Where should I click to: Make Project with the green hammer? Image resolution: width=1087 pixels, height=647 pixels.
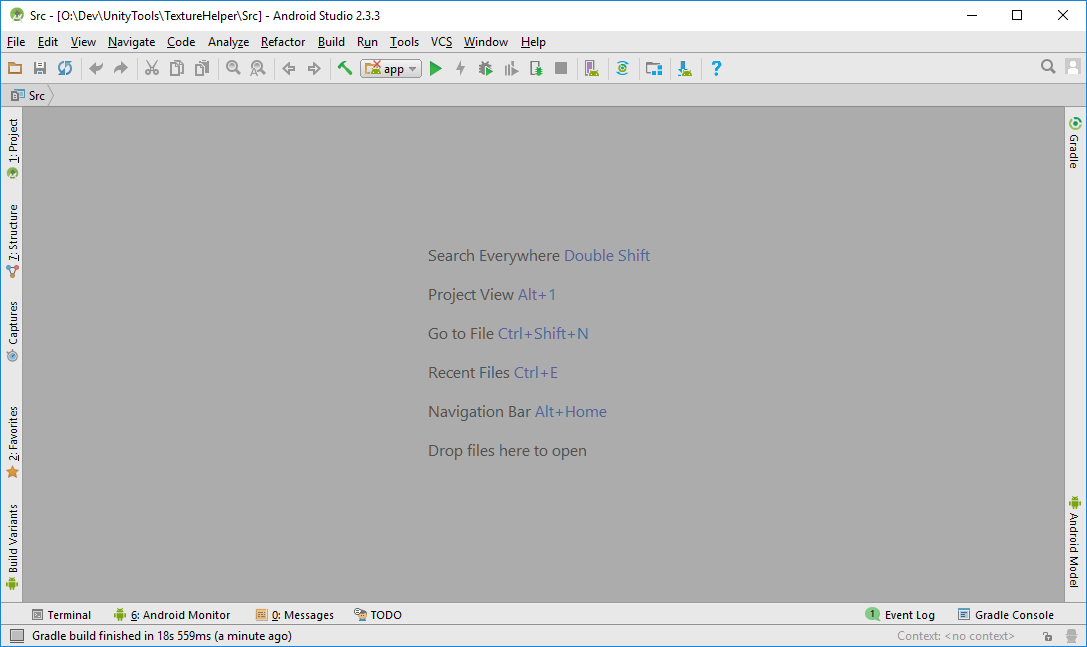coord(345,68)
